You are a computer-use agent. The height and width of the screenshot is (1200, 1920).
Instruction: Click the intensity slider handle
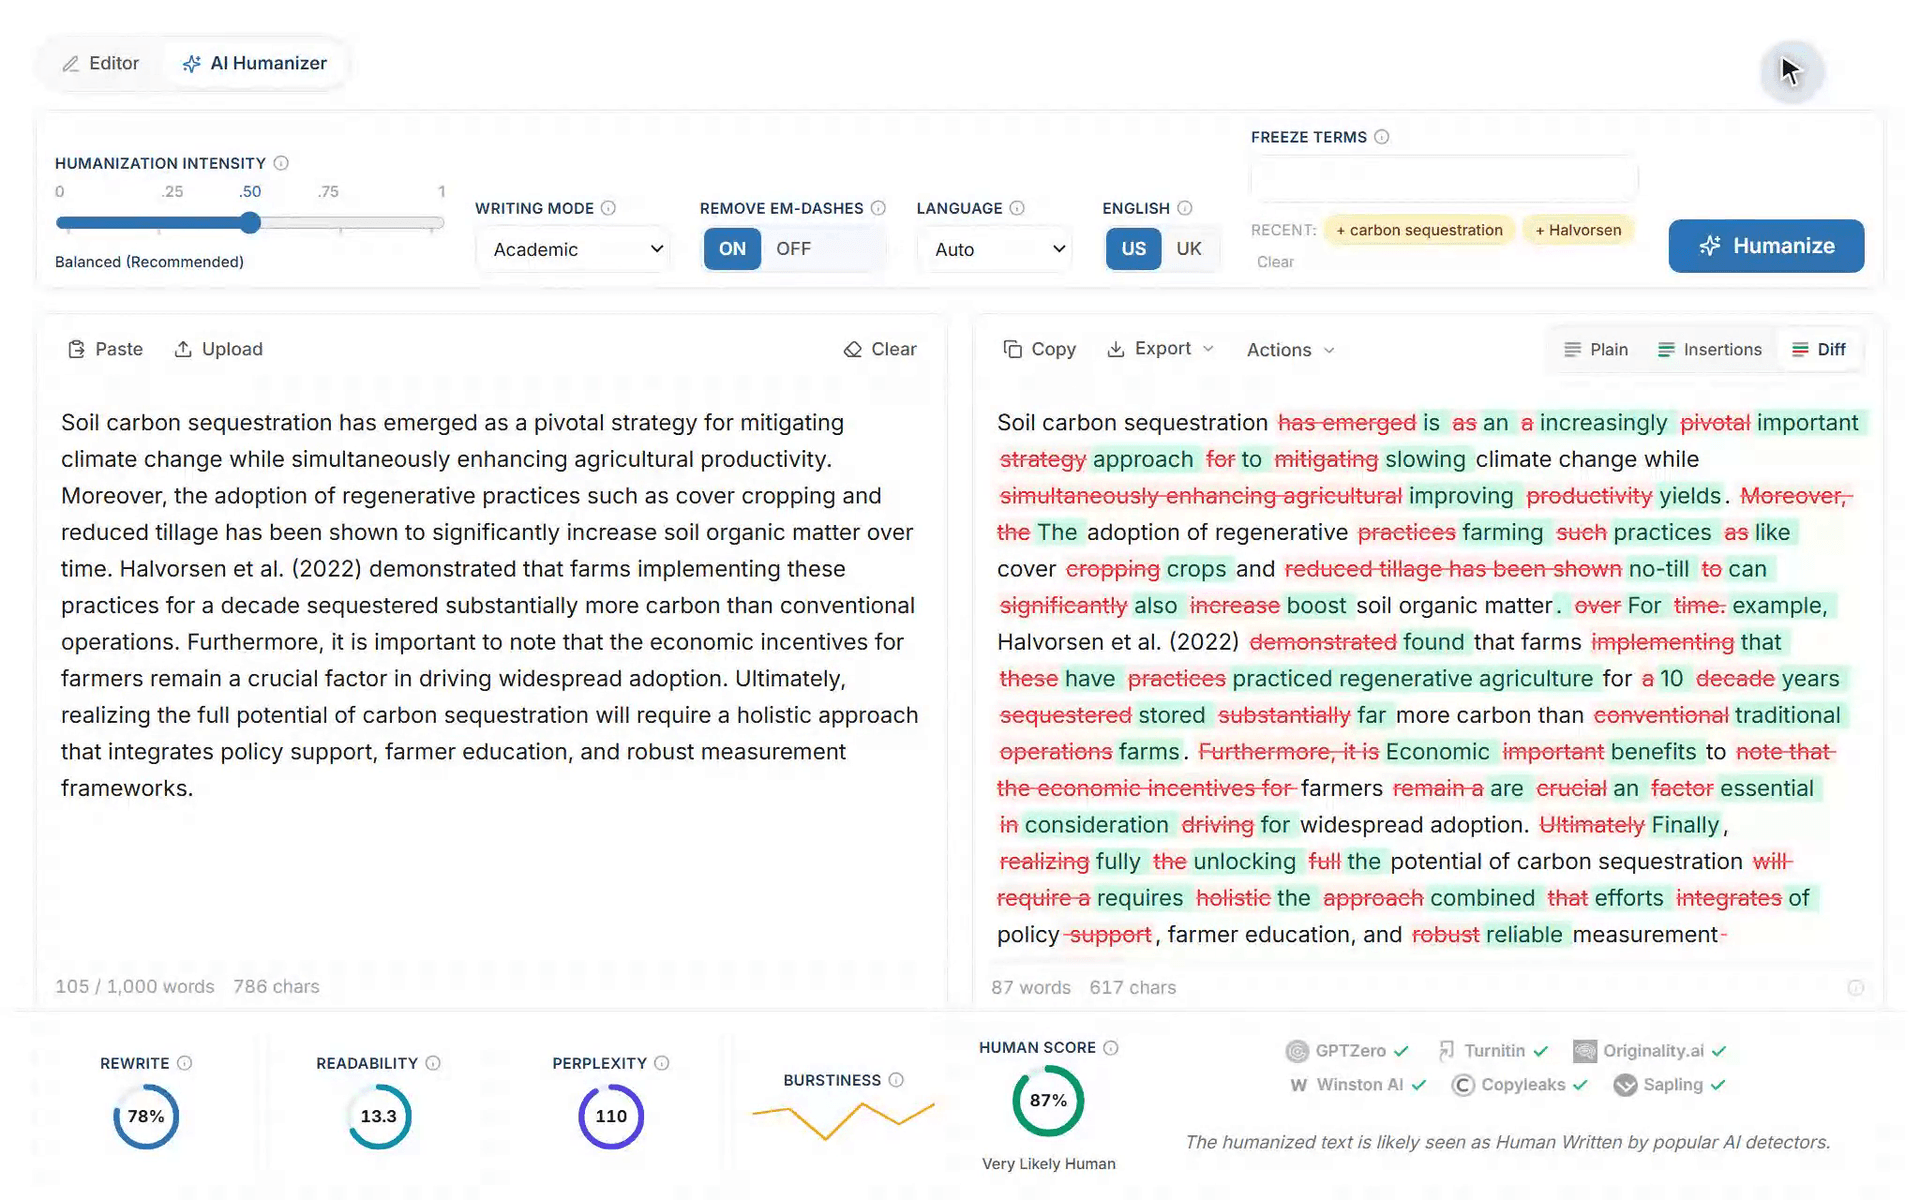coord(251,223)
